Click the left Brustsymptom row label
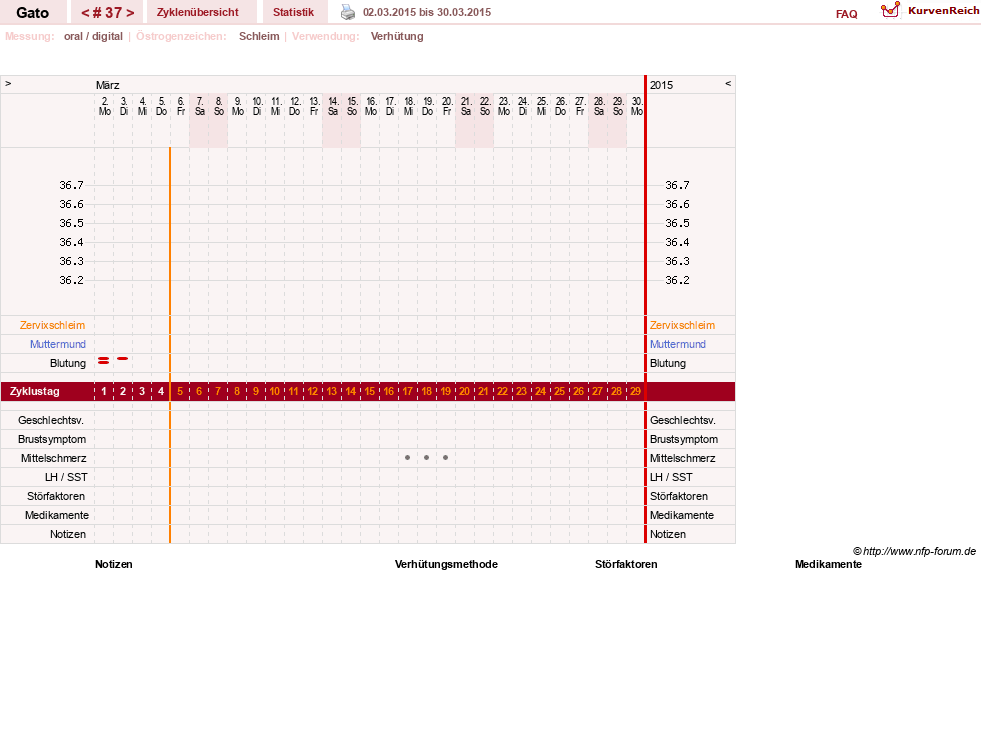The image size is (981, 743). 52,439
